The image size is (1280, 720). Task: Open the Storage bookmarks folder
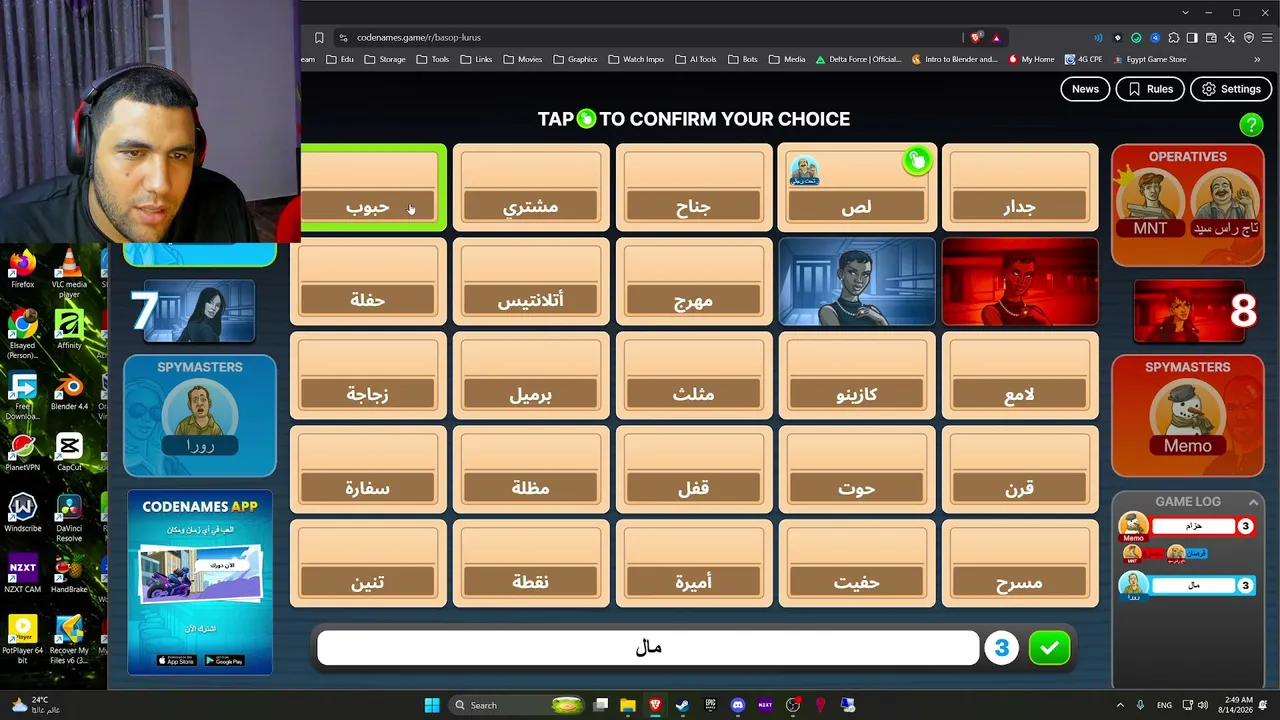(x=385, y=59)
